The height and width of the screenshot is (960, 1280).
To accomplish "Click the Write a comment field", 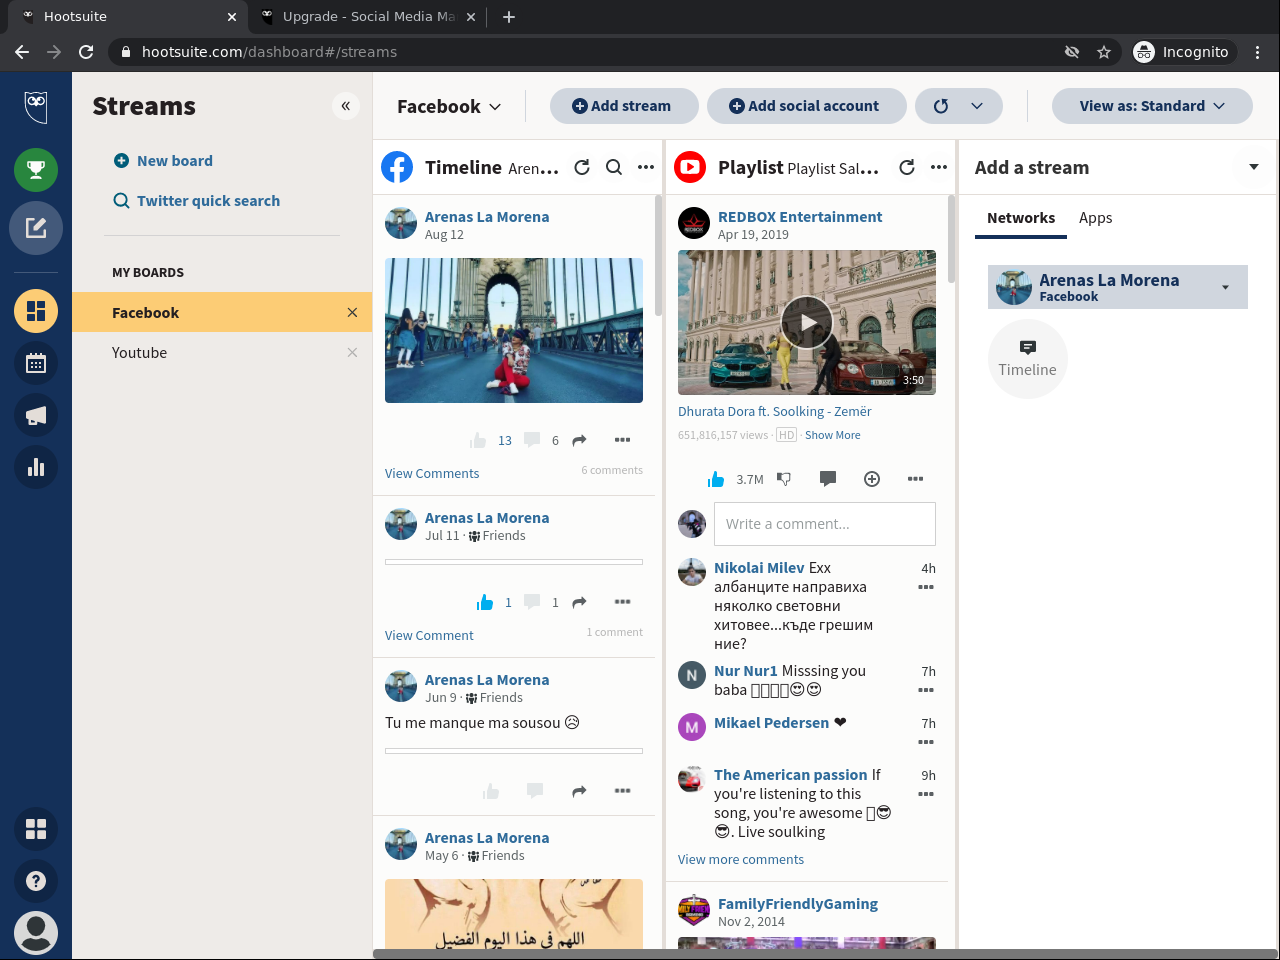I will click(x=825, y=524).
